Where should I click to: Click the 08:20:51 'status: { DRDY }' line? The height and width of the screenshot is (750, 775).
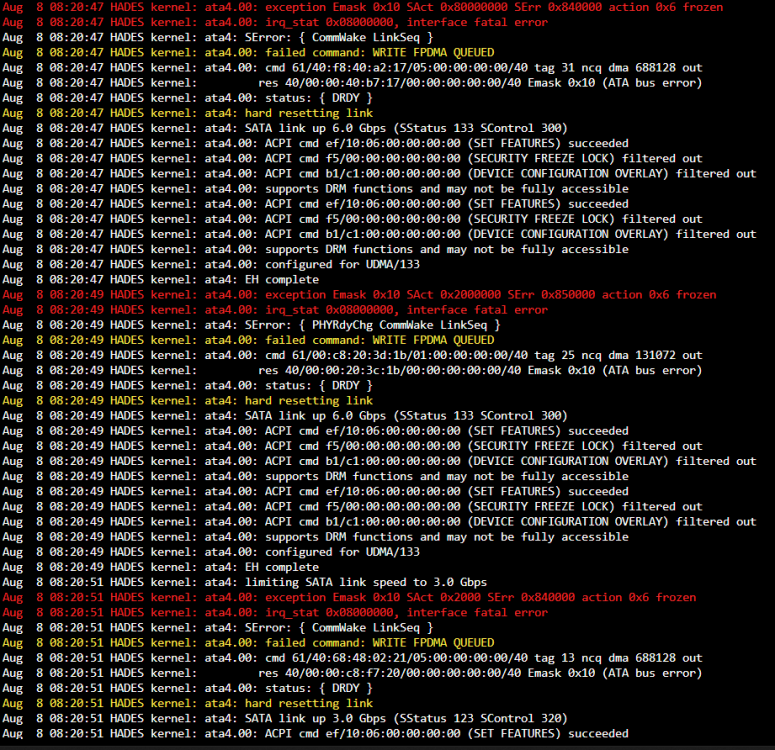click(x=187, y=688)
